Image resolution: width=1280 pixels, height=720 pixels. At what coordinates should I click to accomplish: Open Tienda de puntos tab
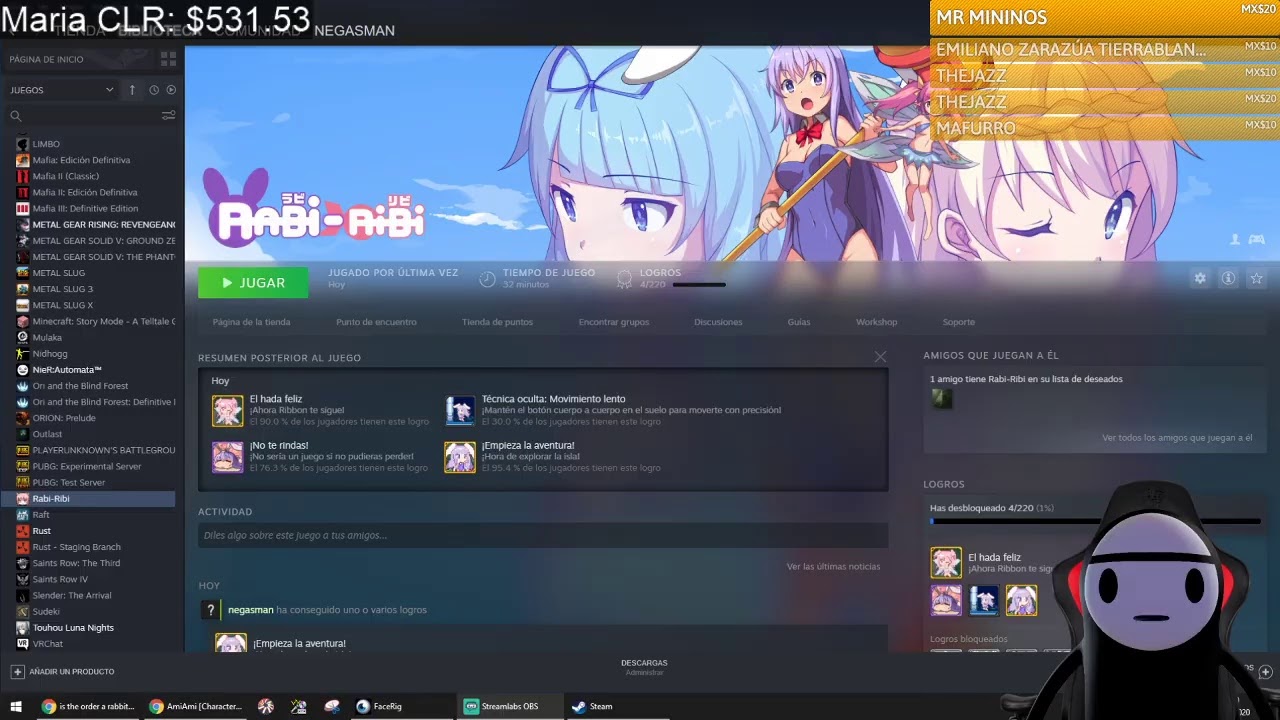click(497, 322)
